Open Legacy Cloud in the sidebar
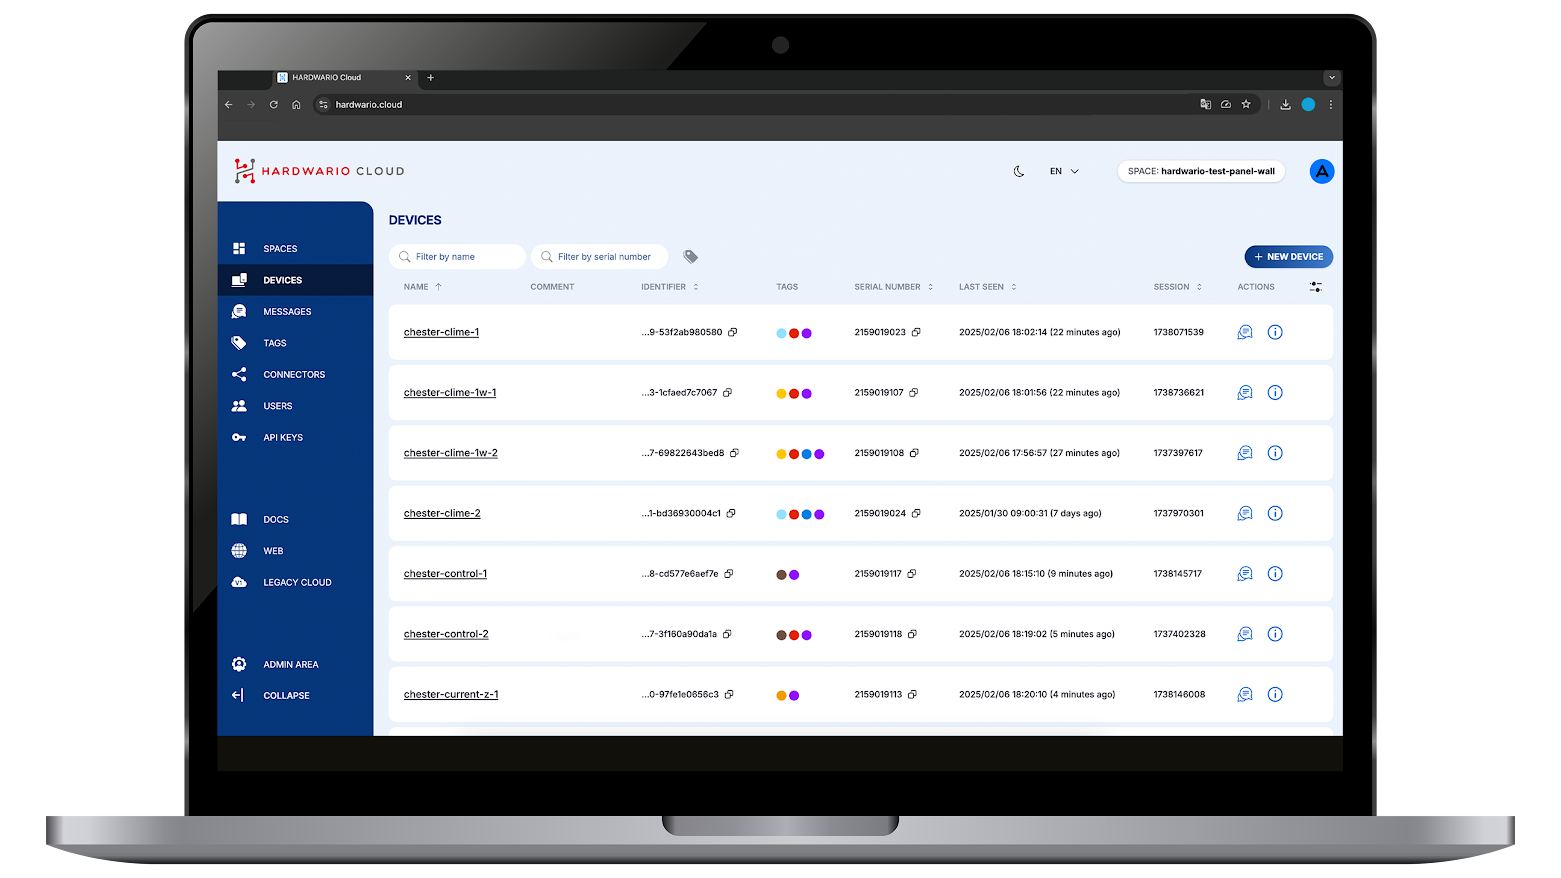Viewport: 1561px width, 878px height. coord(295,582)
